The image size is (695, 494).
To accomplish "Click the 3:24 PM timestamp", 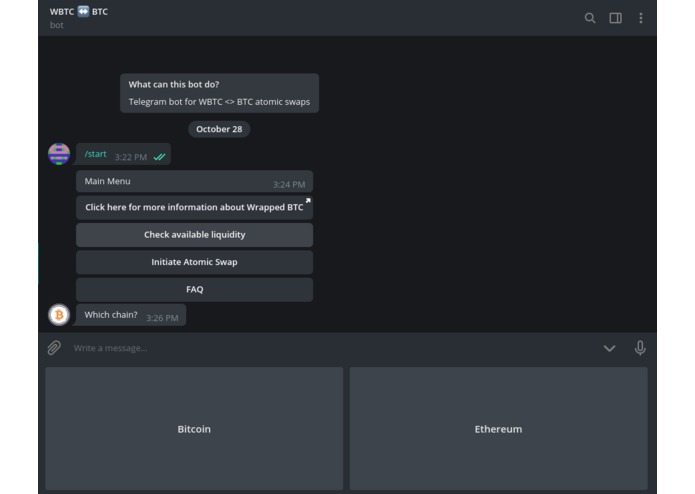I will [289, 184].
